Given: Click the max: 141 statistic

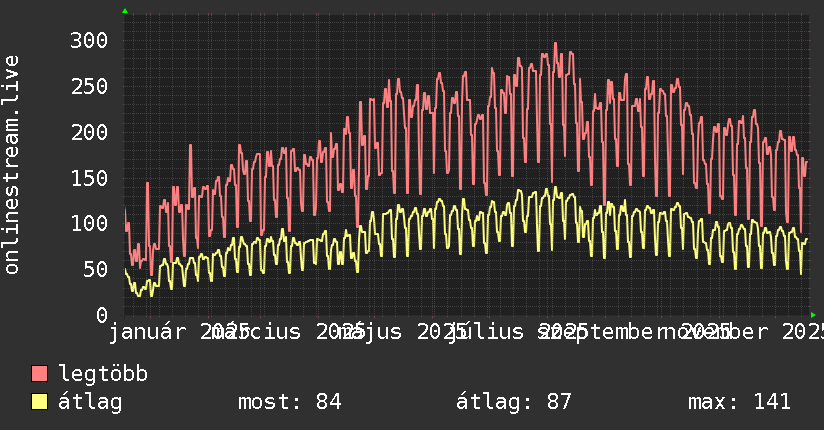Looking at the screenshot, I should (739, 402).
